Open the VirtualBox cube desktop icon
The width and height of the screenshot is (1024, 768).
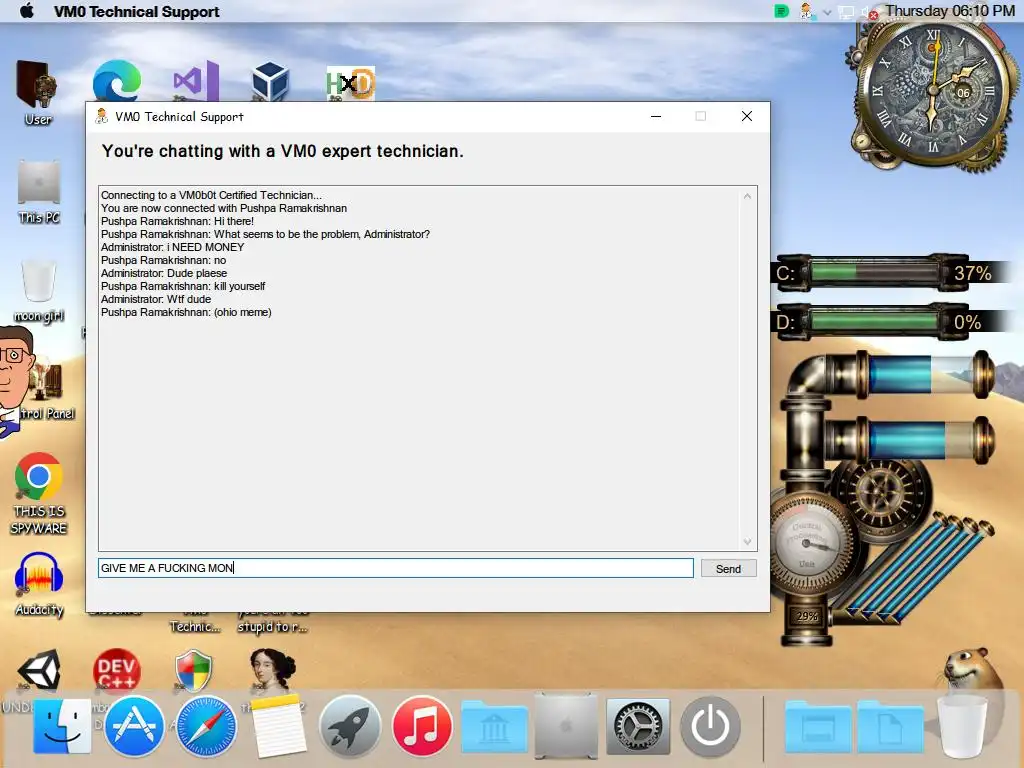[x=270, y=81]
